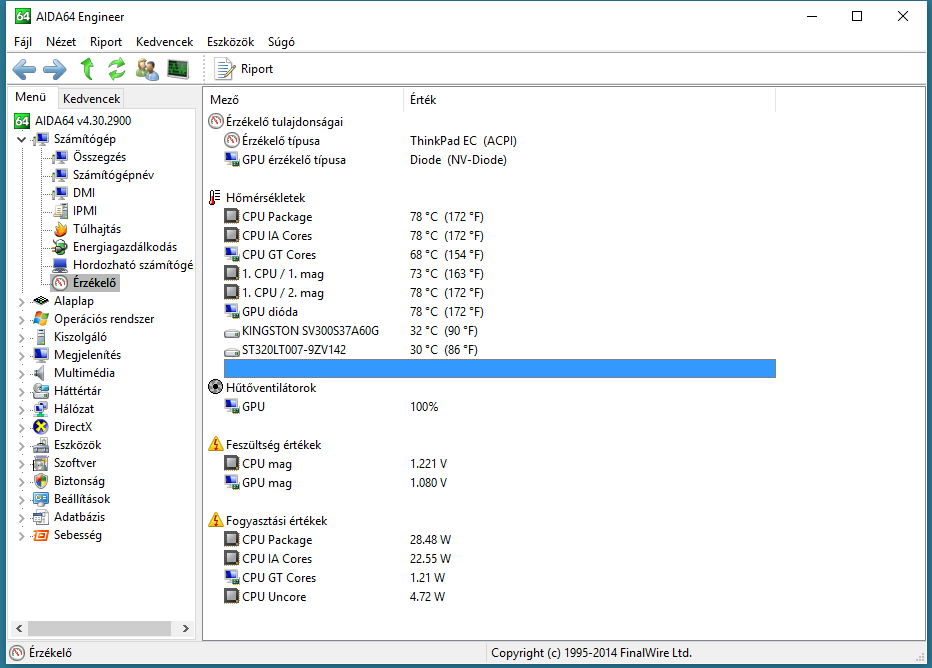Click the Eszközök devices icon
The image size is (932, 668).
[x=41, y=445]
